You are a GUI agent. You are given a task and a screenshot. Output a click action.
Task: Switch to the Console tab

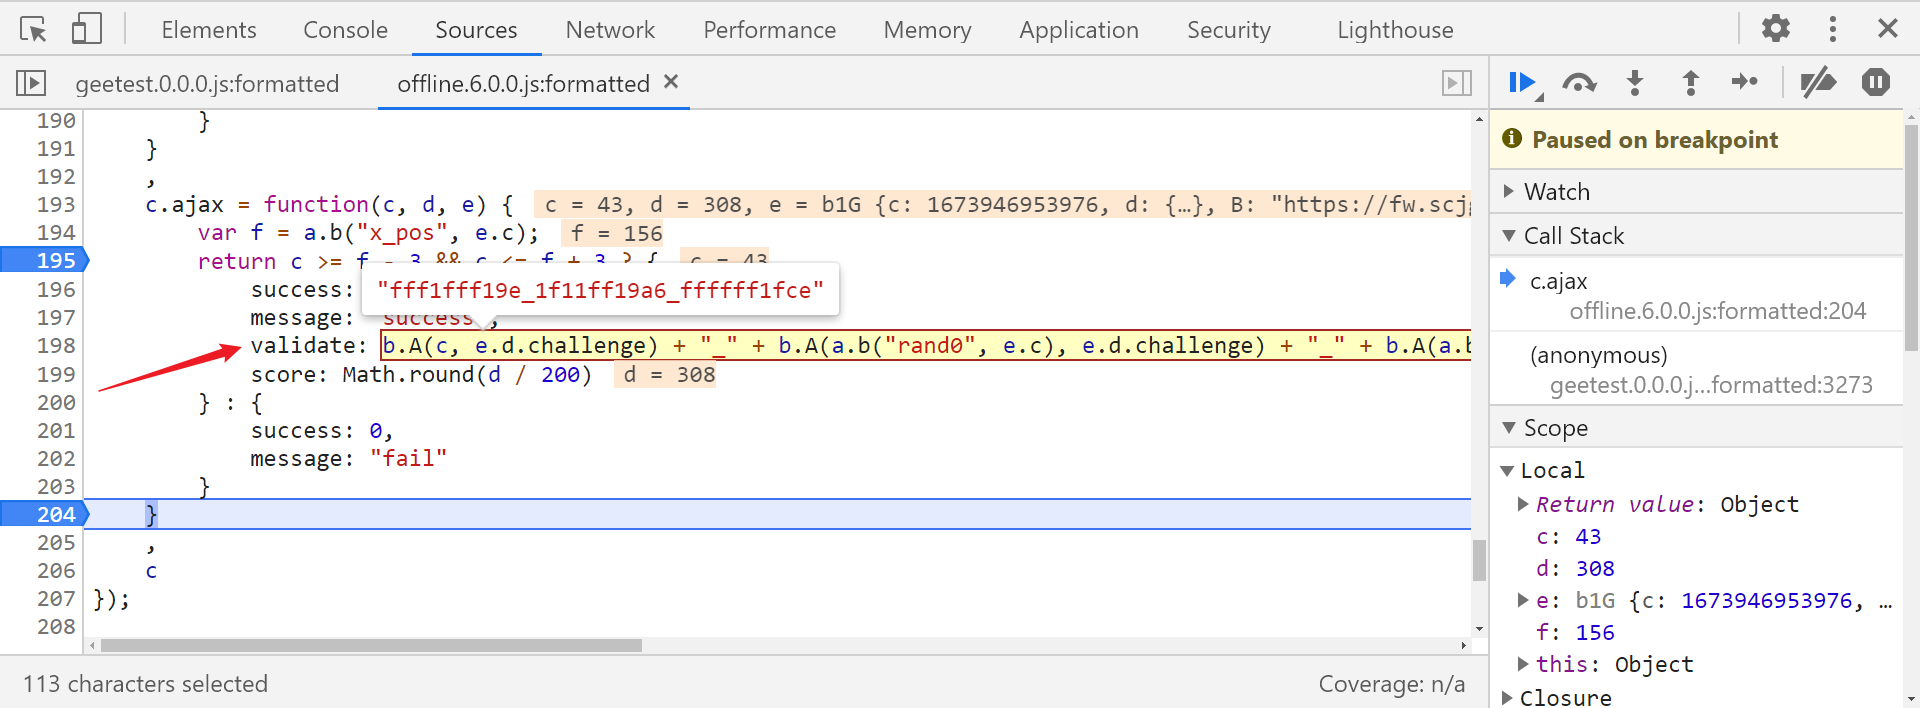[345, 30]
